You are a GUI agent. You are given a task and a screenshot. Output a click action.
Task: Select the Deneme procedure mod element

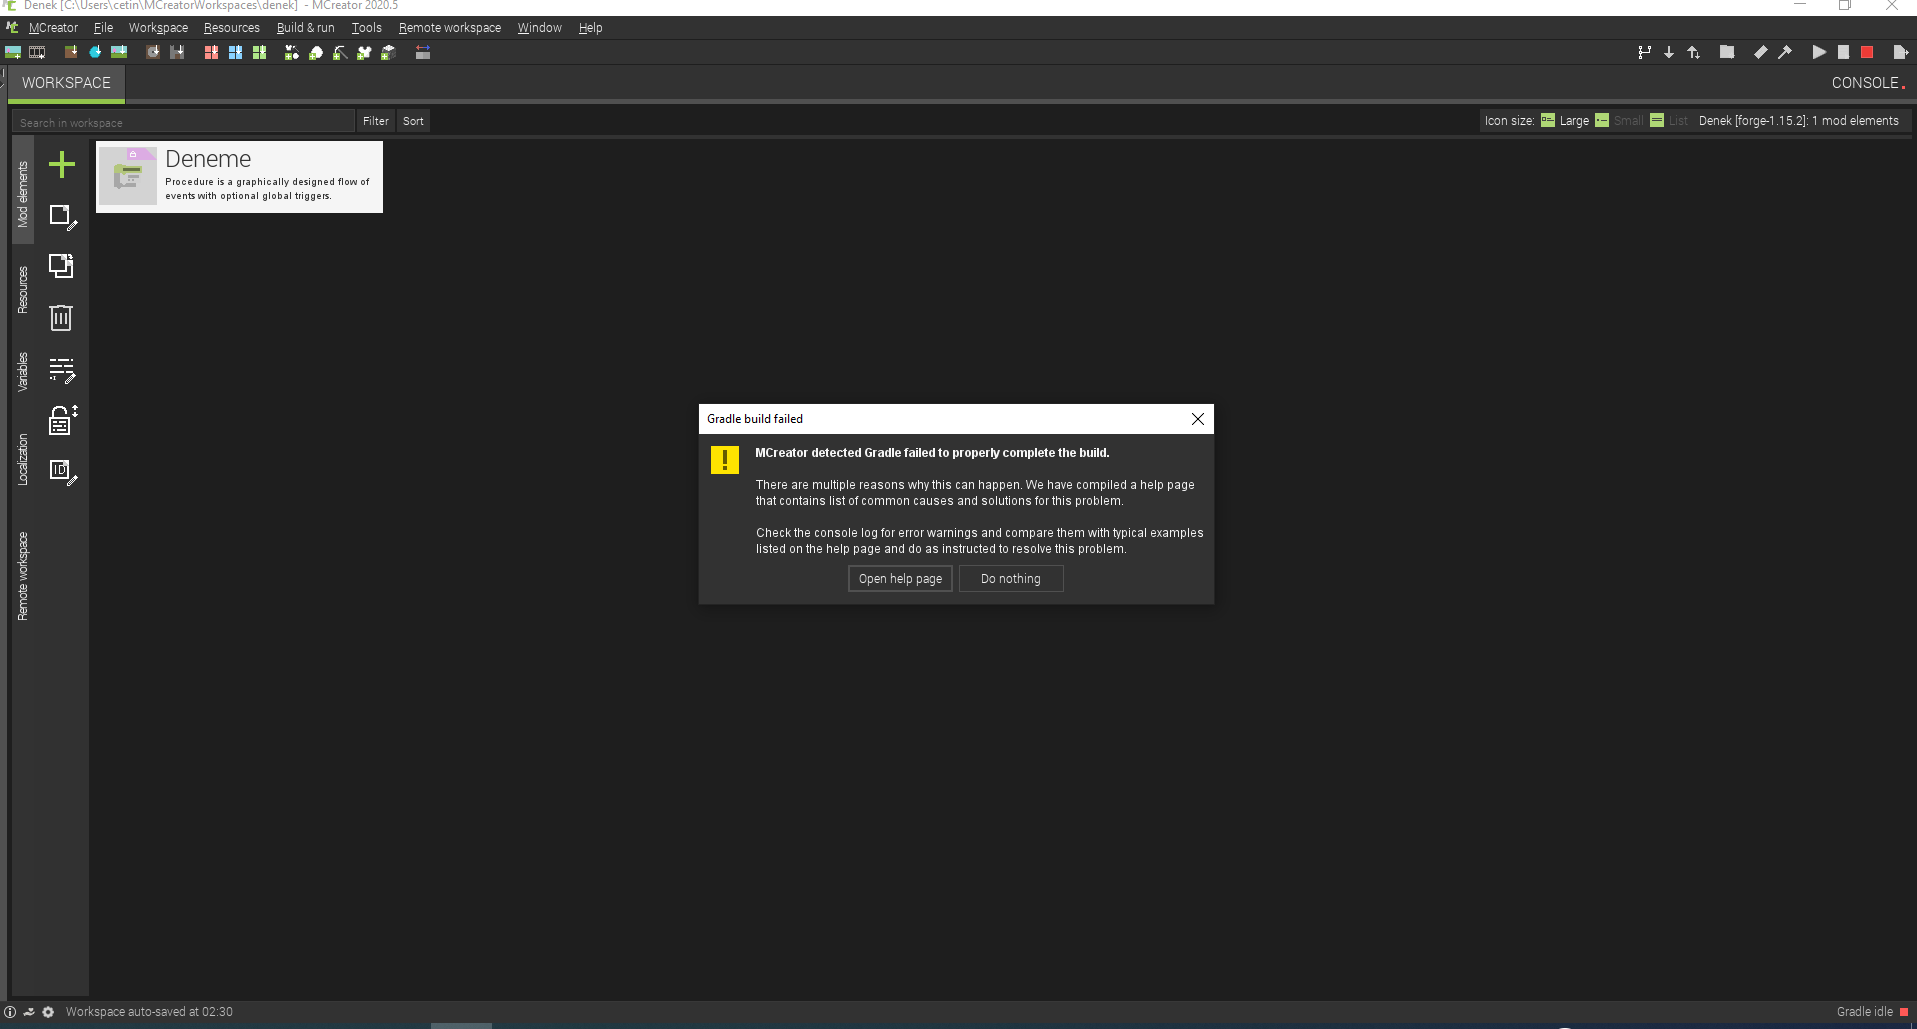click(240, 177)
